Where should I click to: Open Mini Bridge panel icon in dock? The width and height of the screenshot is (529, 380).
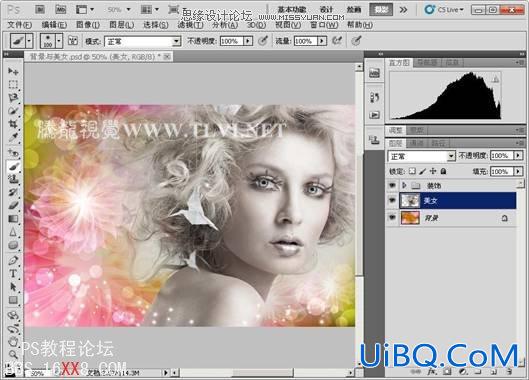(x=374, y=73)
